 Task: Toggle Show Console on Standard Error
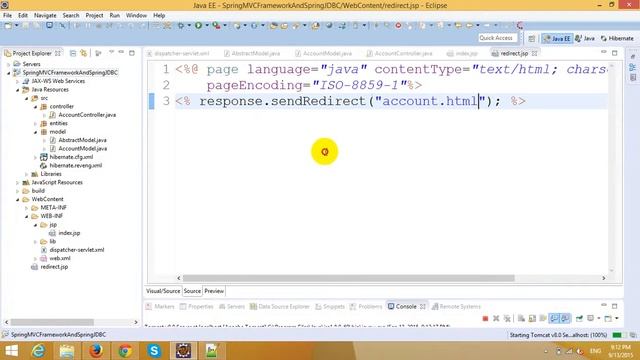(565, 318)
